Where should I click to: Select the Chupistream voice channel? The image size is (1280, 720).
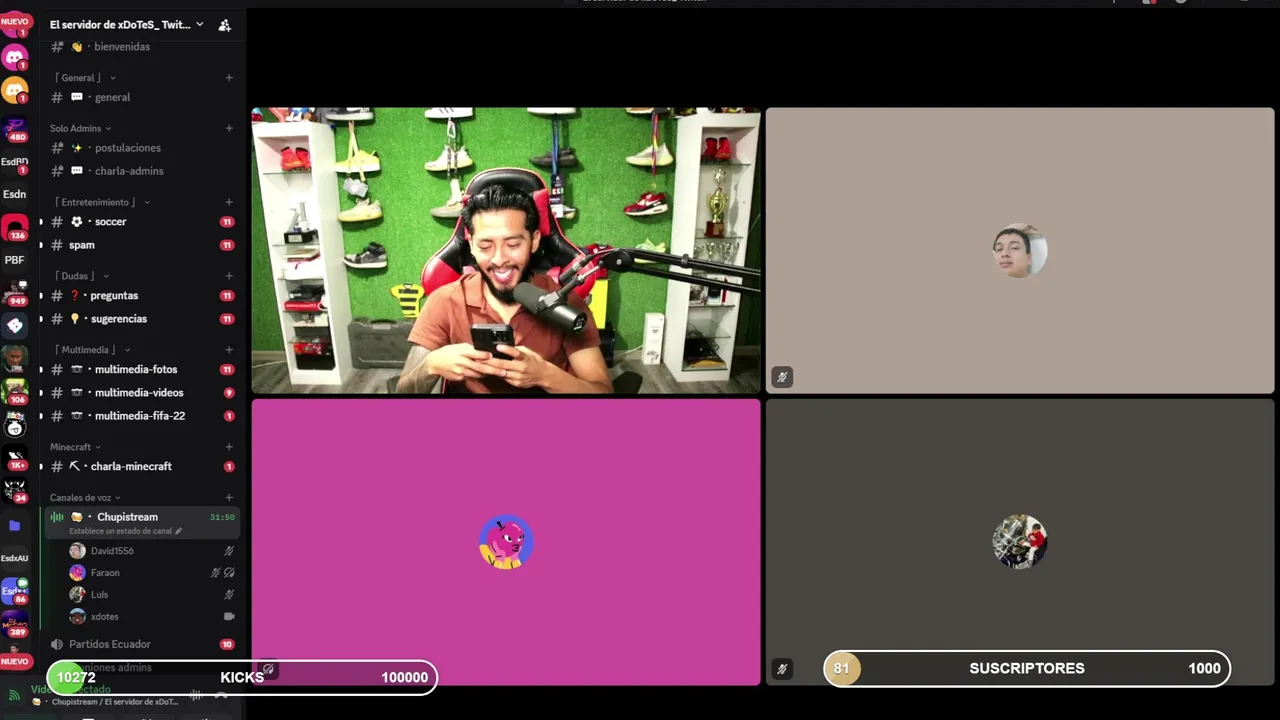(x=142, y=518)
